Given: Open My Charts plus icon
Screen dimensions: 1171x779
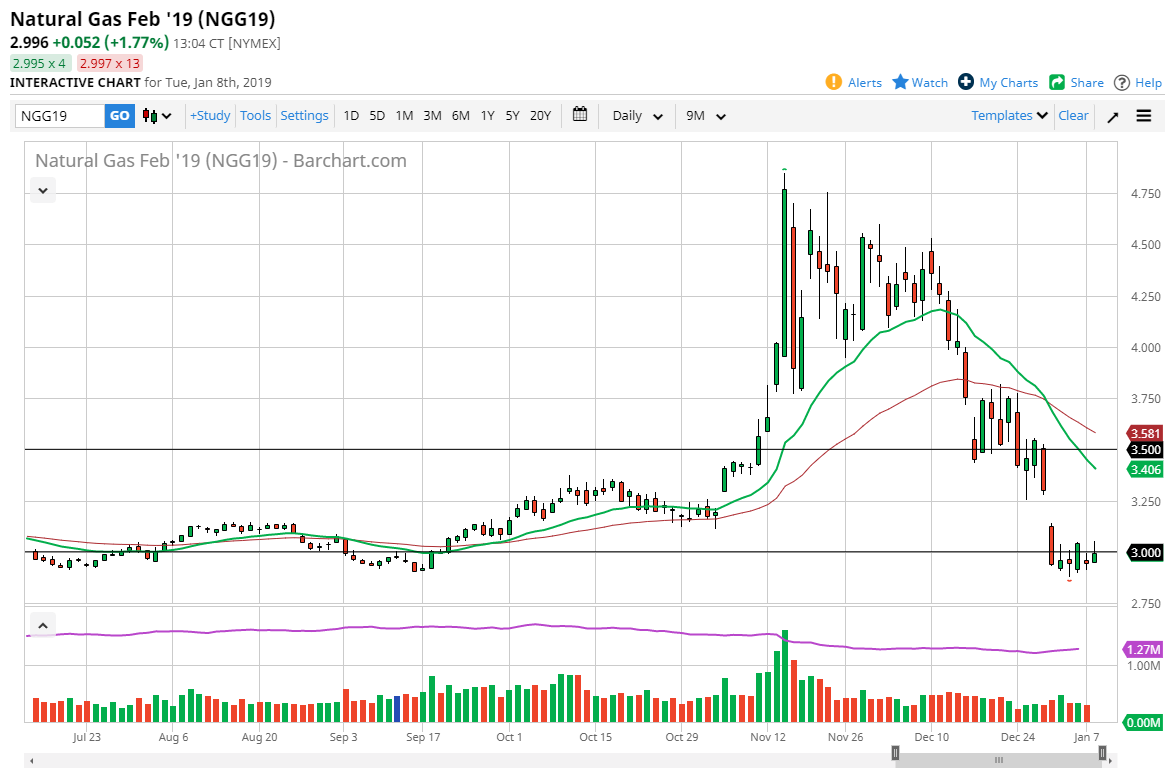Looking at the screenshot, I should [966, 82].
